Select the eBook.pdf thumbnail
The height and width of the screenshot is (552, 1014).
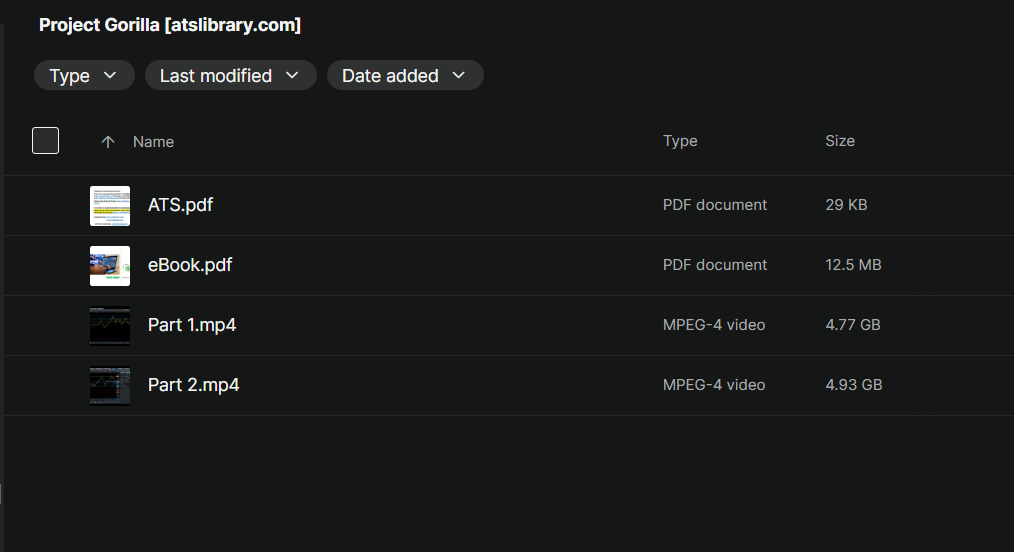110,266
